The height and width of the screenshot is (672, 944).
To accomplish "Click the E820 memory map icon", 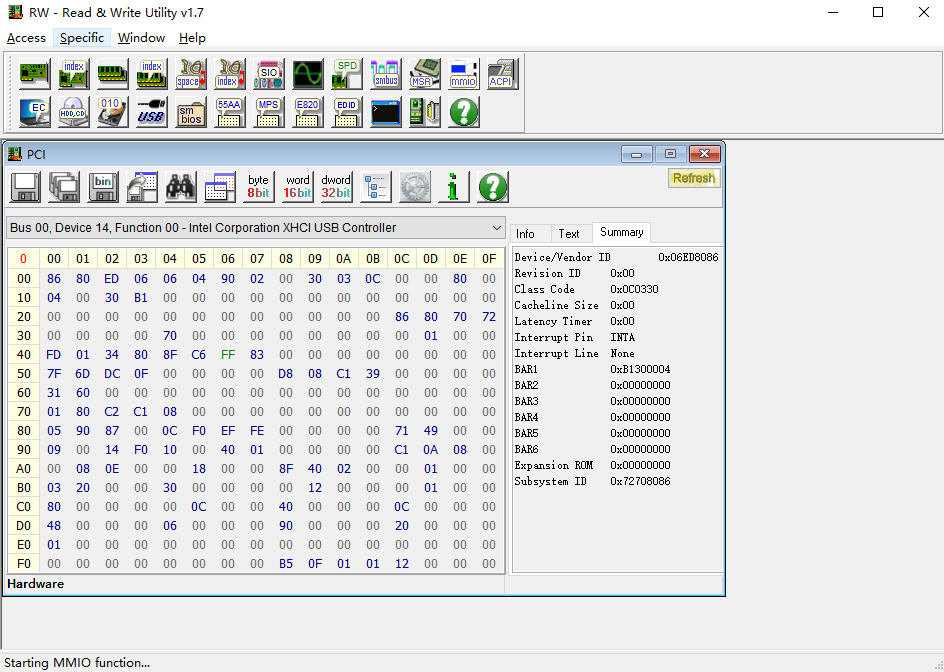I will tap(307, 112).
